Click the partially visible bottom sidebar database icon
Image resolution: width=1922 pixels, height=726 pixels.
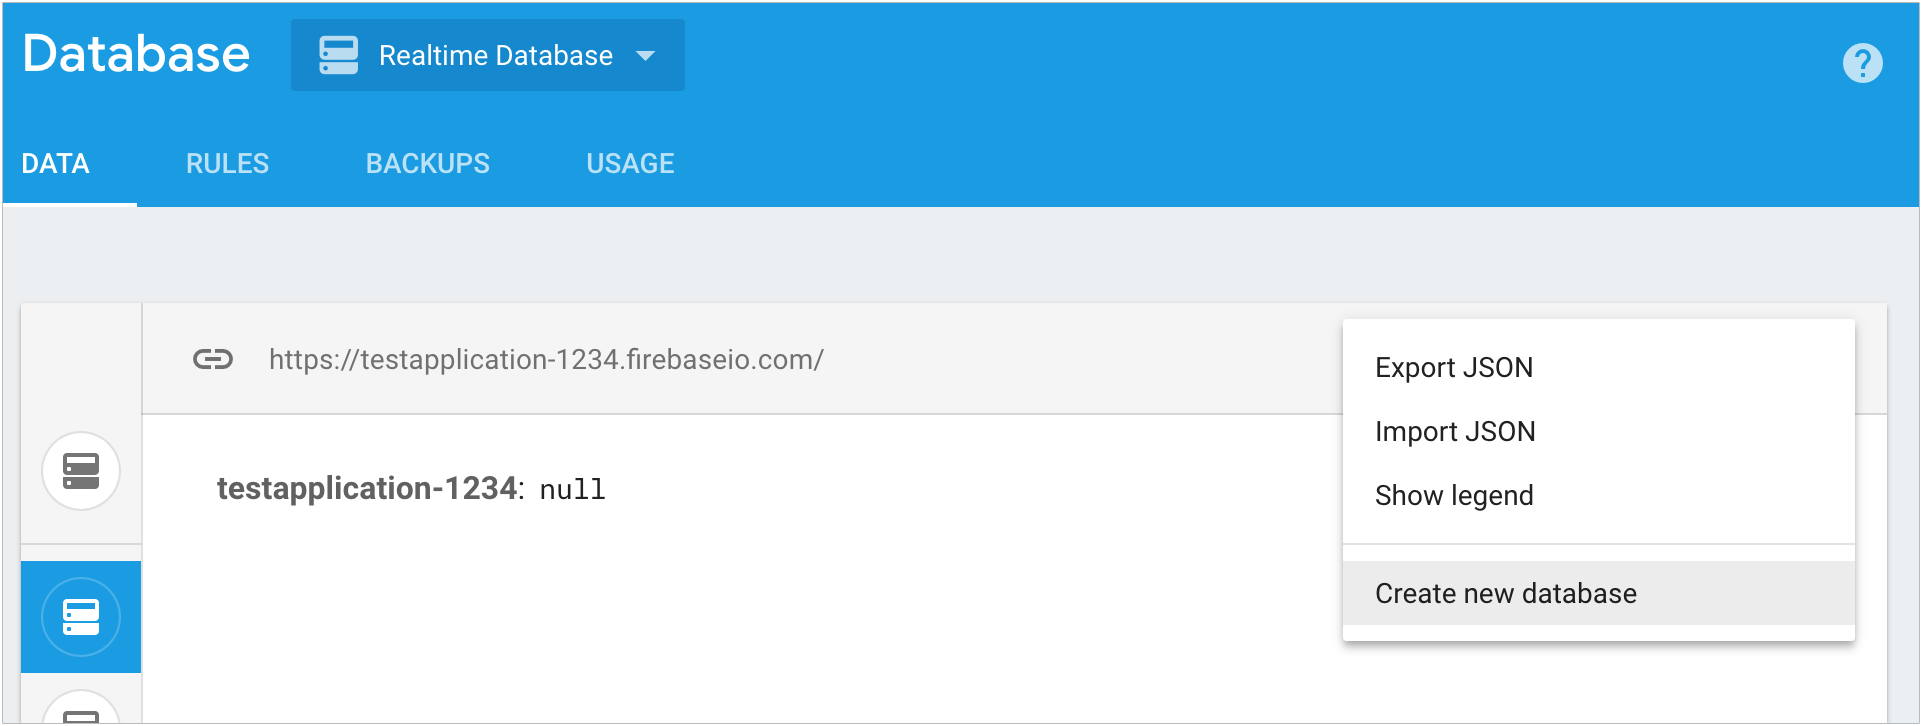tap(80, 712)
